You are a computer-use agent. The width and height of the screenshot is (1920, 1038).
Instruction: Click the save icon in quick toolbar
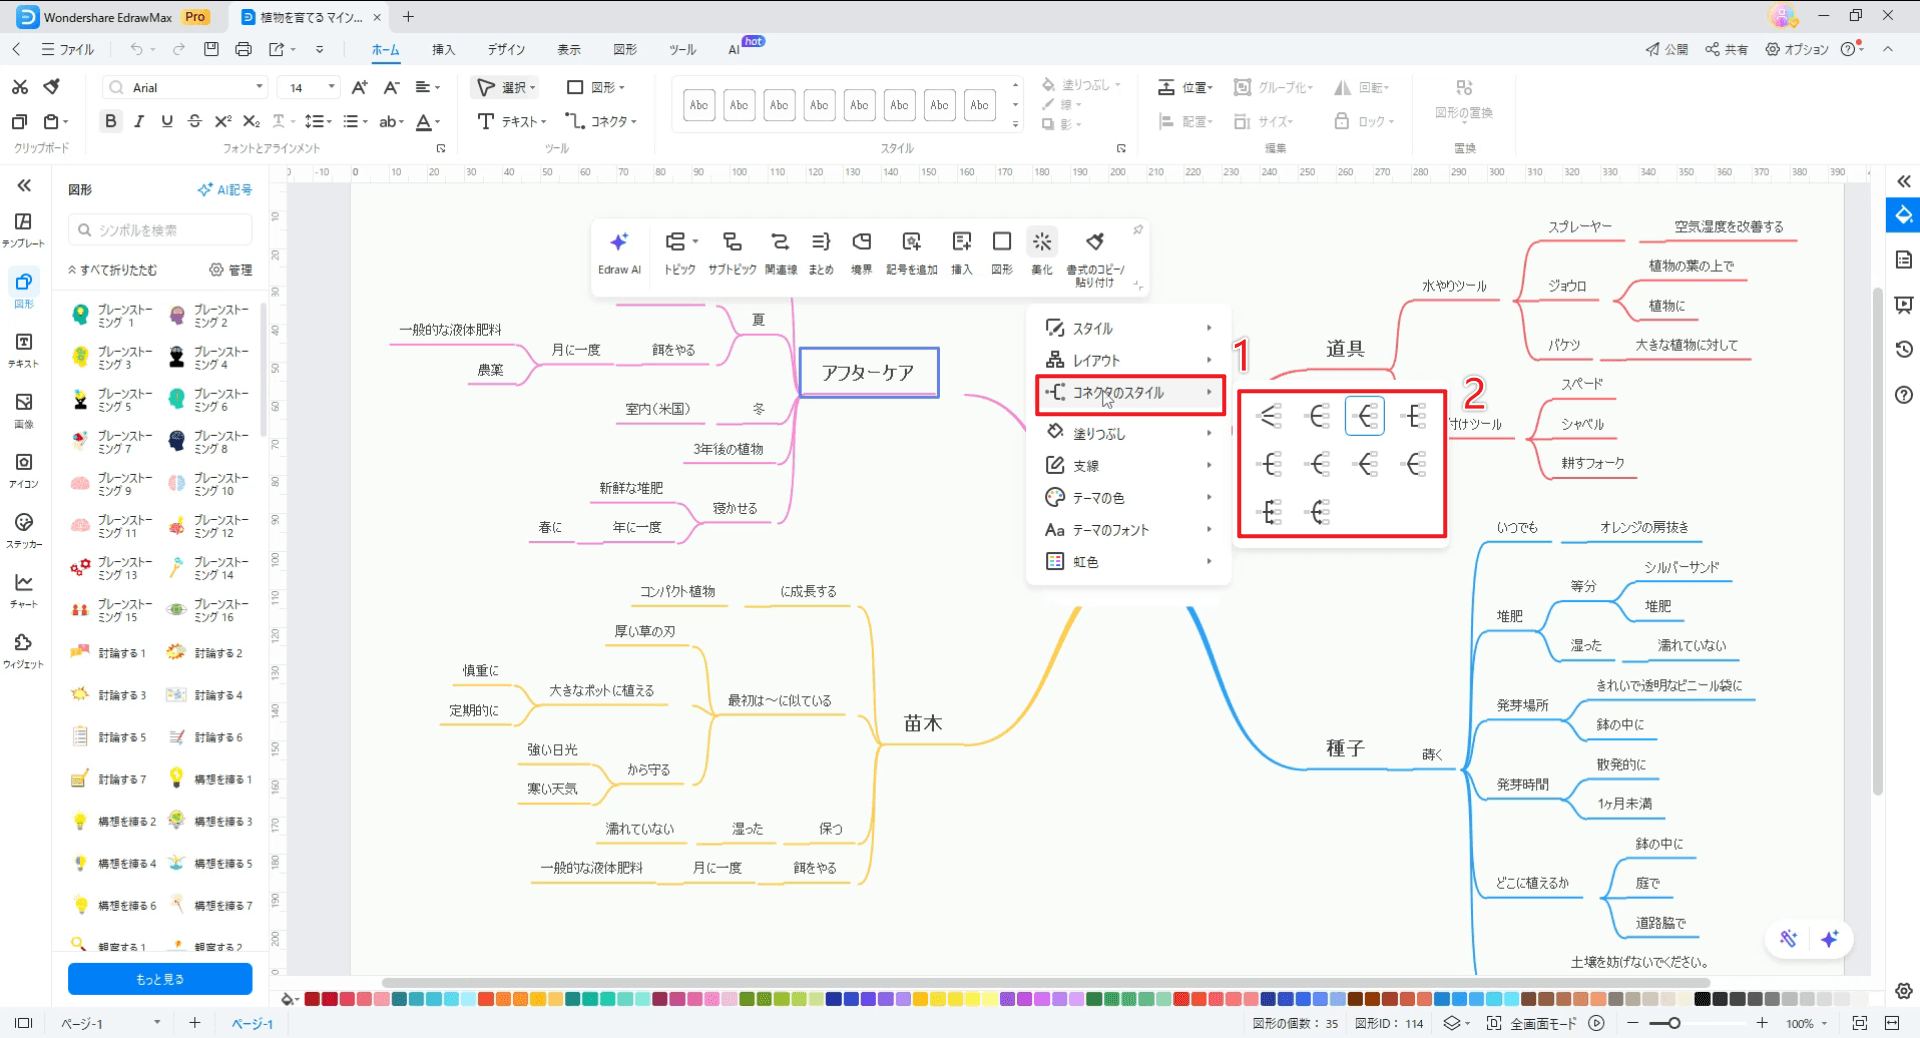click(211, 49)
